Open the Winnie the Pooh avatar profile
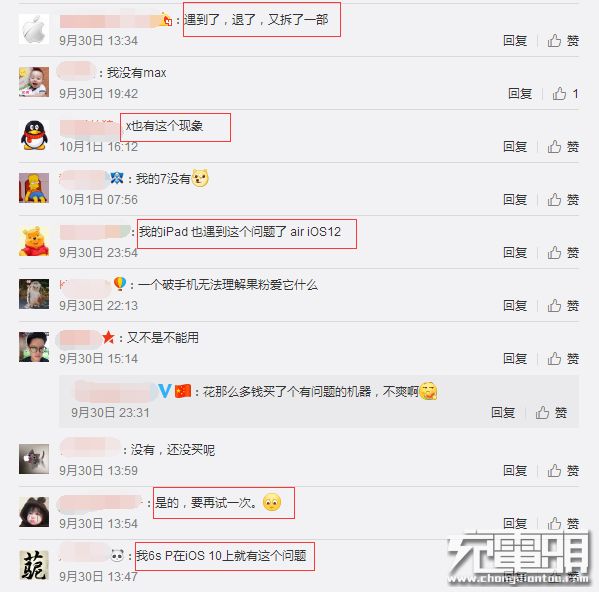This screenshot has height=592, width=599. tap(34, 241)
